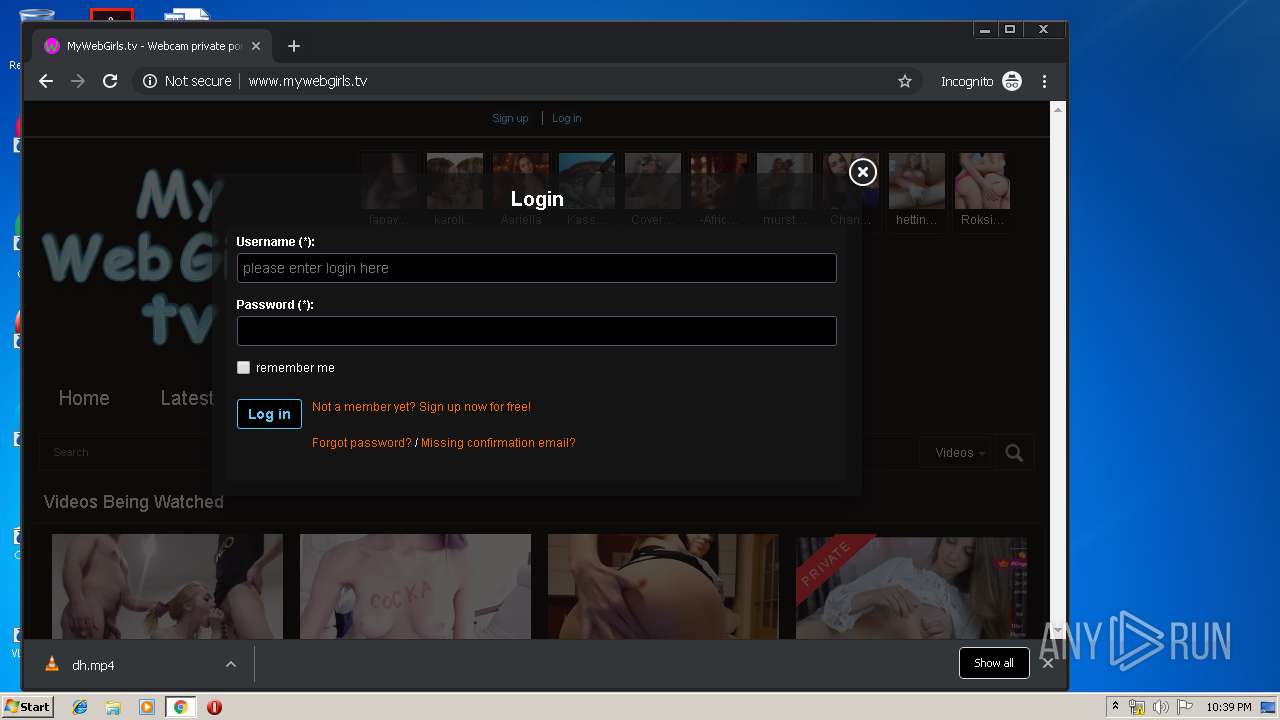Open the Missing confirmation email? link
The width and height of the screenshot is (1280, 720).
[x=498, y=443]
